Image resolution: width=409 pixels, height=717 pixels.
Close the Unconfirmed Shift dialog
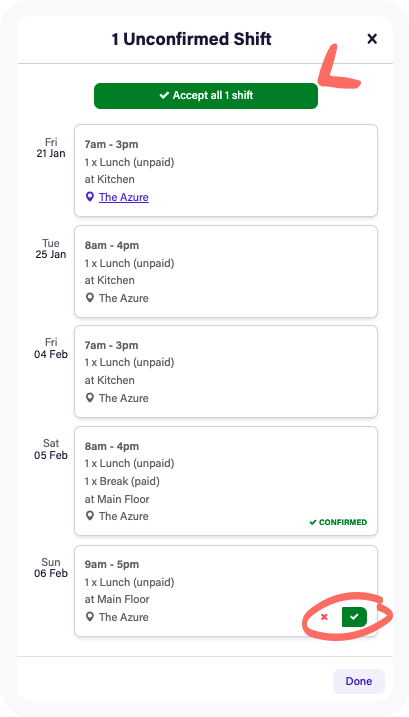tap(372, 39)
